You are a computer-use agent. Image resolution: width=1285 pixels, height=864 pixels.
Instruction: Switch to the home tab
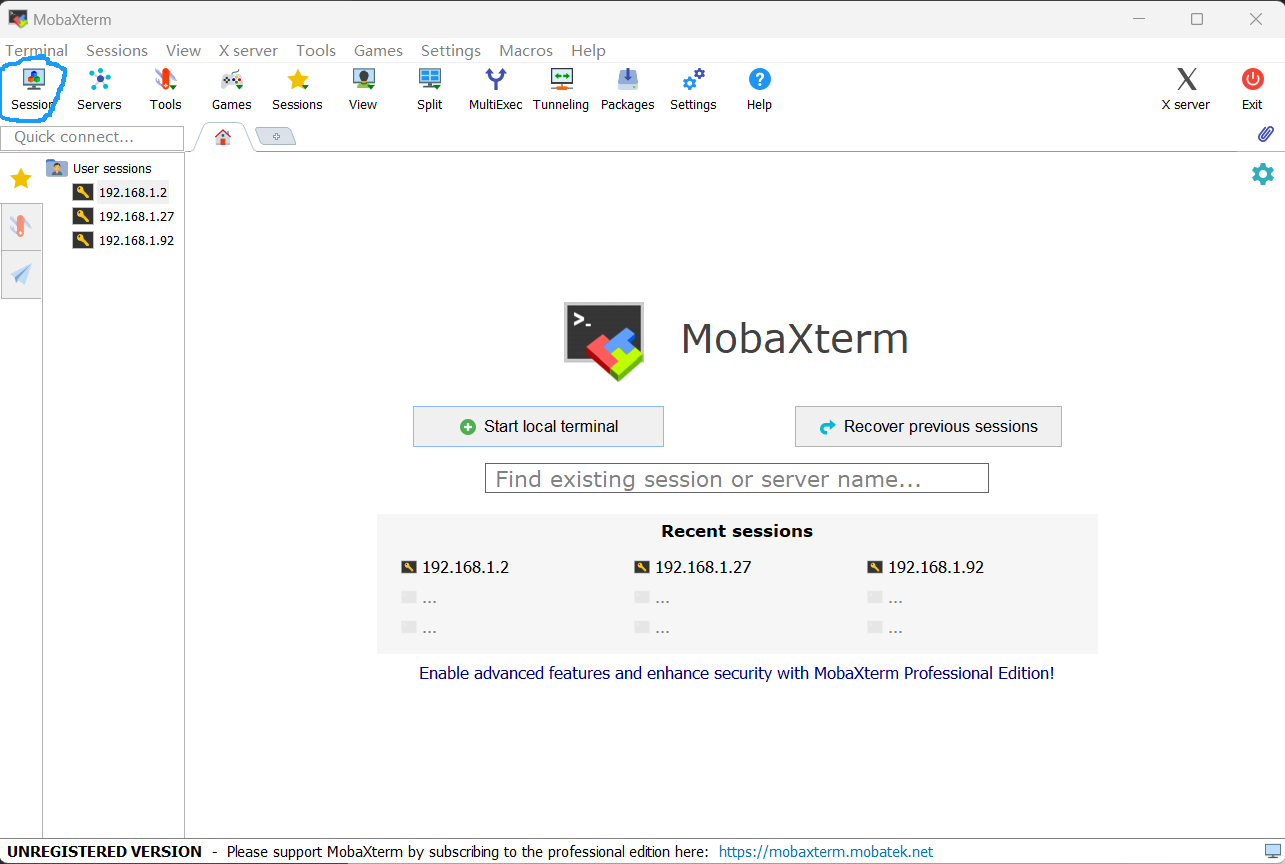click(x=223, y=137)
